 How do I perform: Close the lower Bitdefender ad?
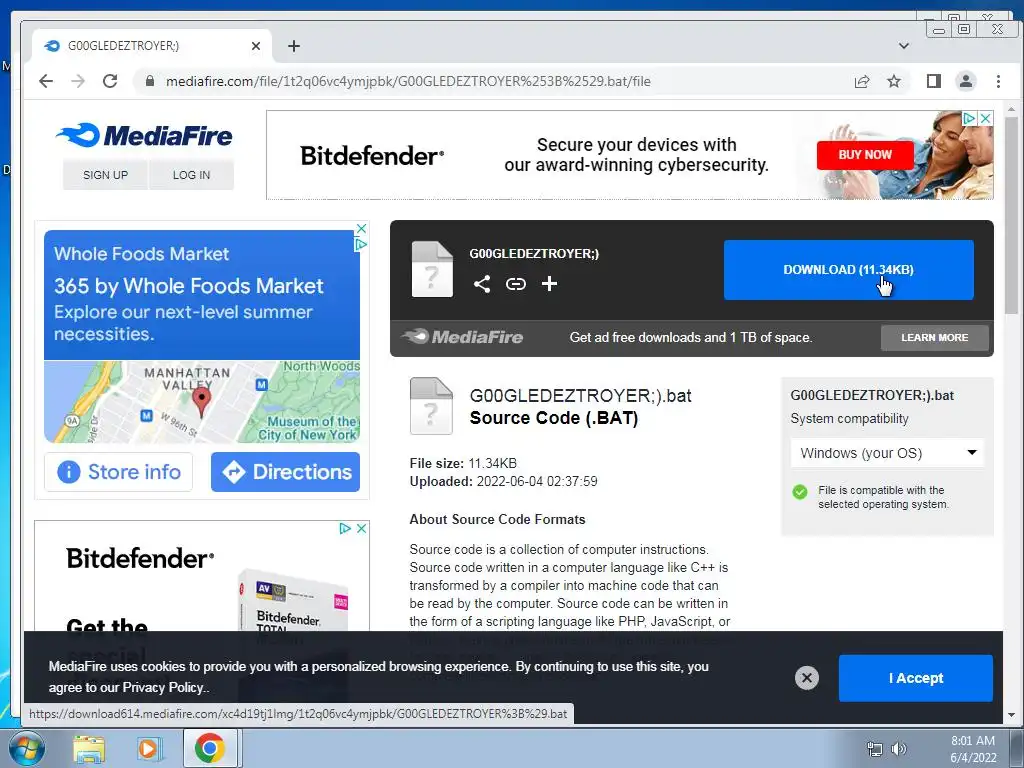coord(361,528)
